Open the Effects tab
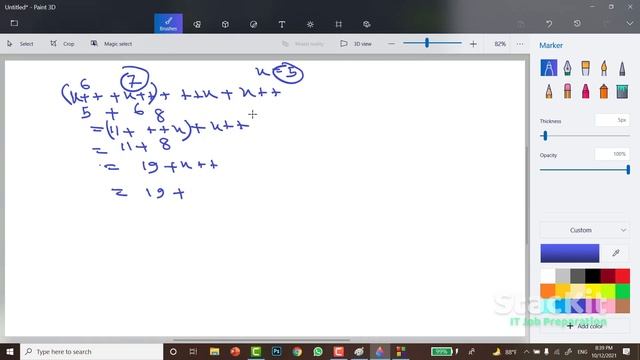 tap(310, 24)
